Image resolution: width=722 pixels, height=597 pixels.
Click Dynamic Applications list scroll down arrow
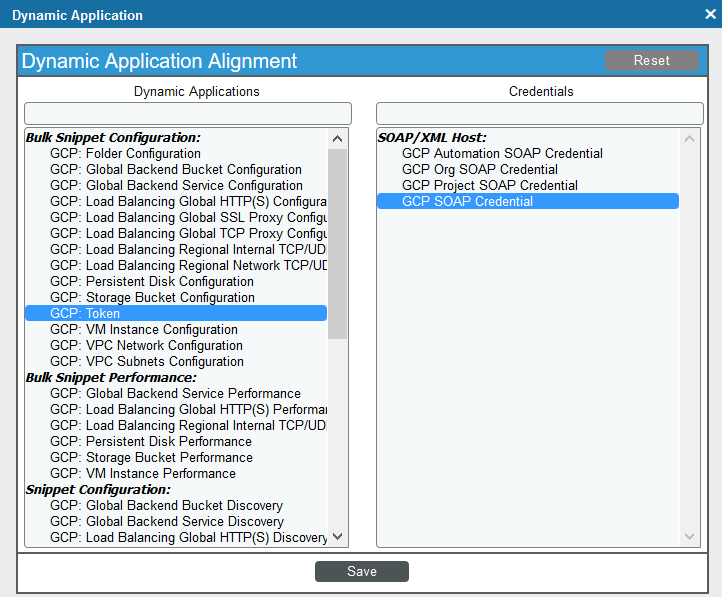pyautogui.click(x=338, y=536)
